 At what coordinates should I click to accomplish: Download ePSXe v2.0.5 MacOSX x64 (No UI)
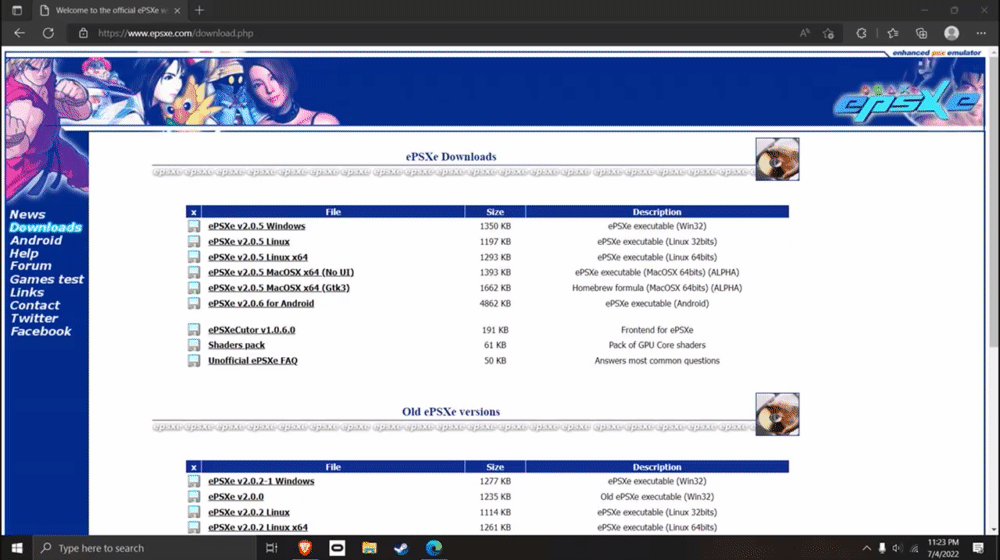(281, 272)
